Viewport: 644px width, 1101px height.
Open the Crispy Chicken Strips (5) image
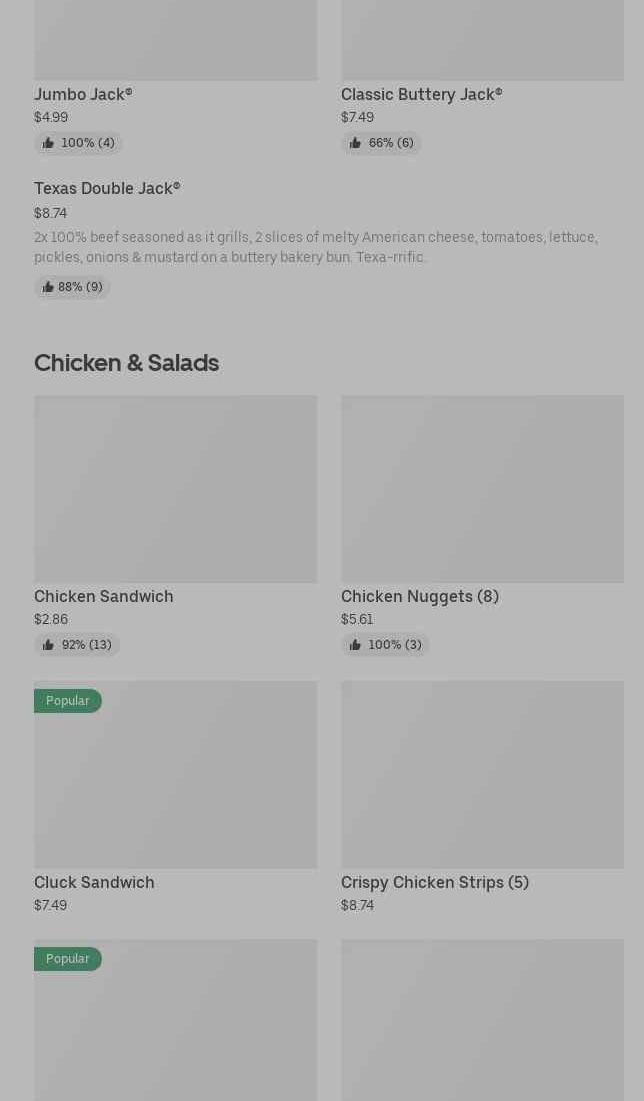[482, 774]
